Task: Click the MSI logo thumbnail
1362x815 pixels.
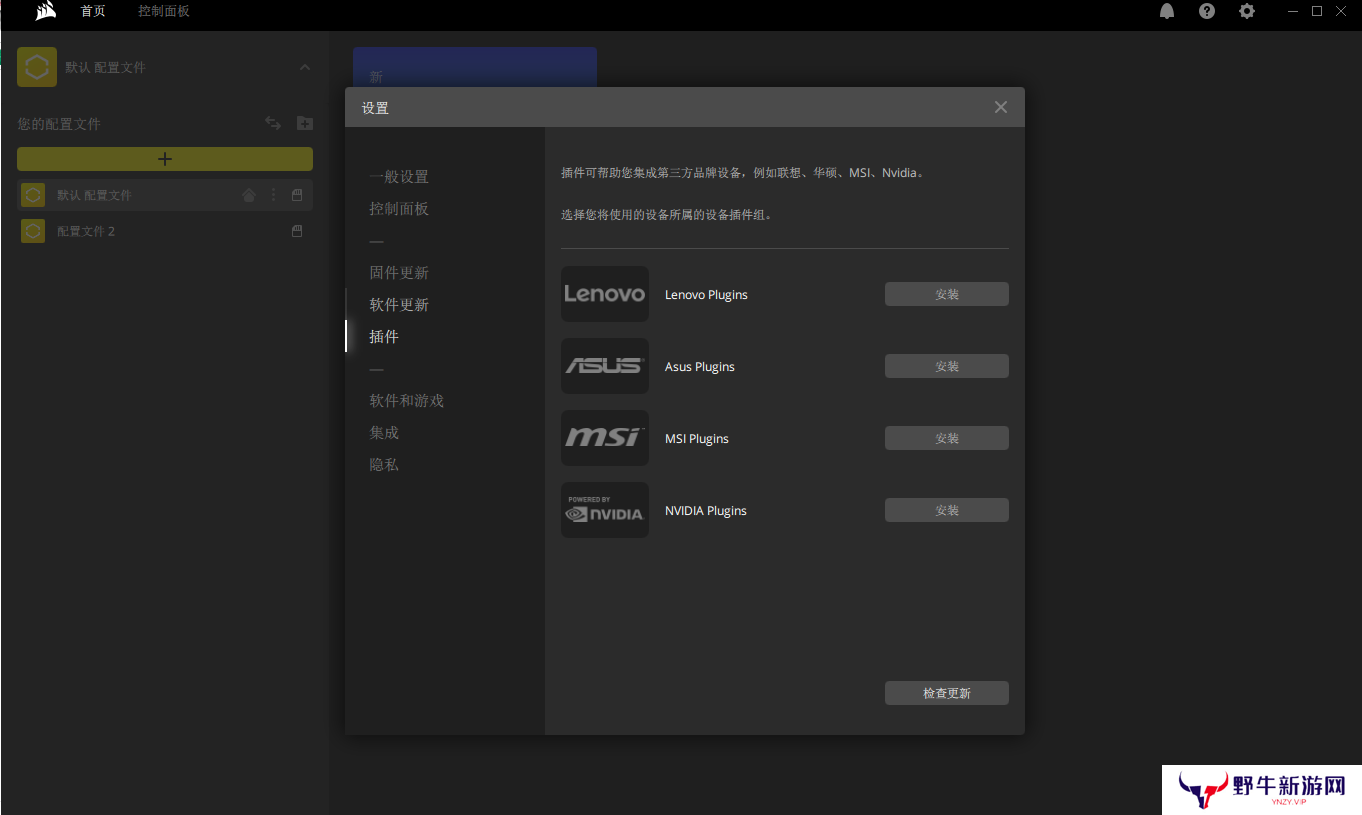Action: click(605, 438)
